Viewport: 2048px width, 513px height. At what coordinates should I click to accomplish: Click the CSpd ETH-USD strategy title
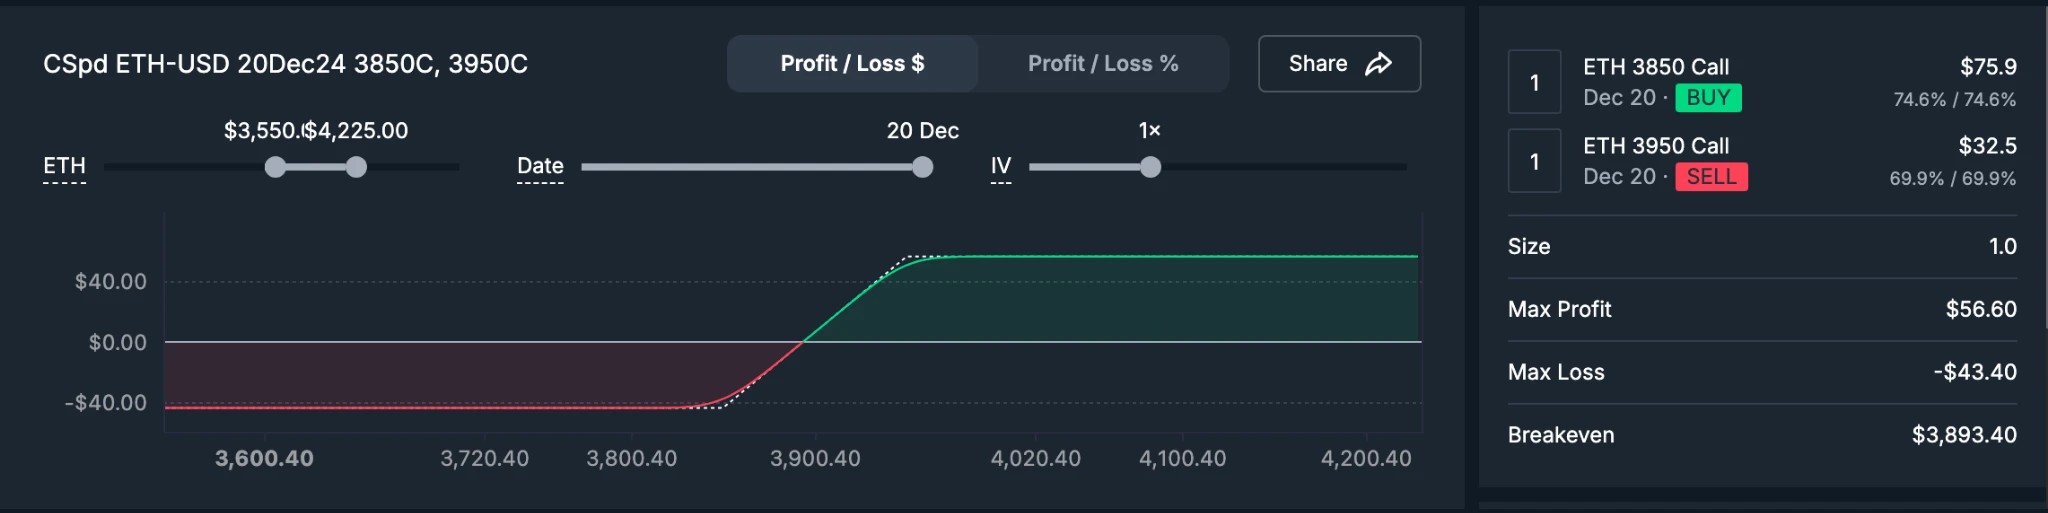click(x=285, y=64)
